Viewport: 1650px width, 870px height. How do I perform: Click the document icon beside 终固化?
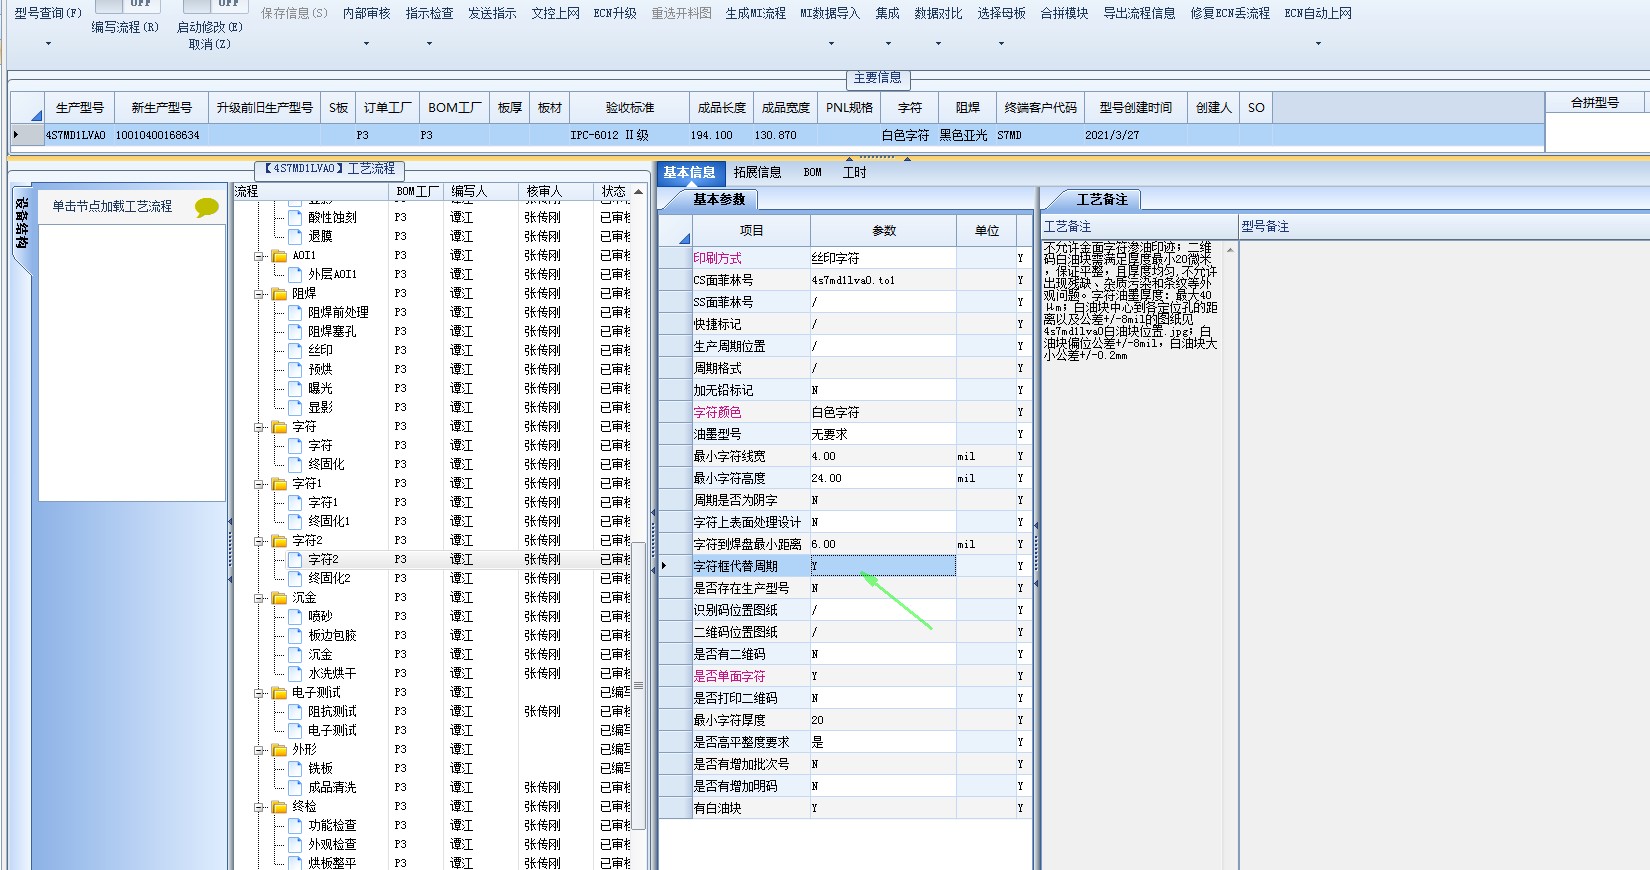tap(295, 464)
